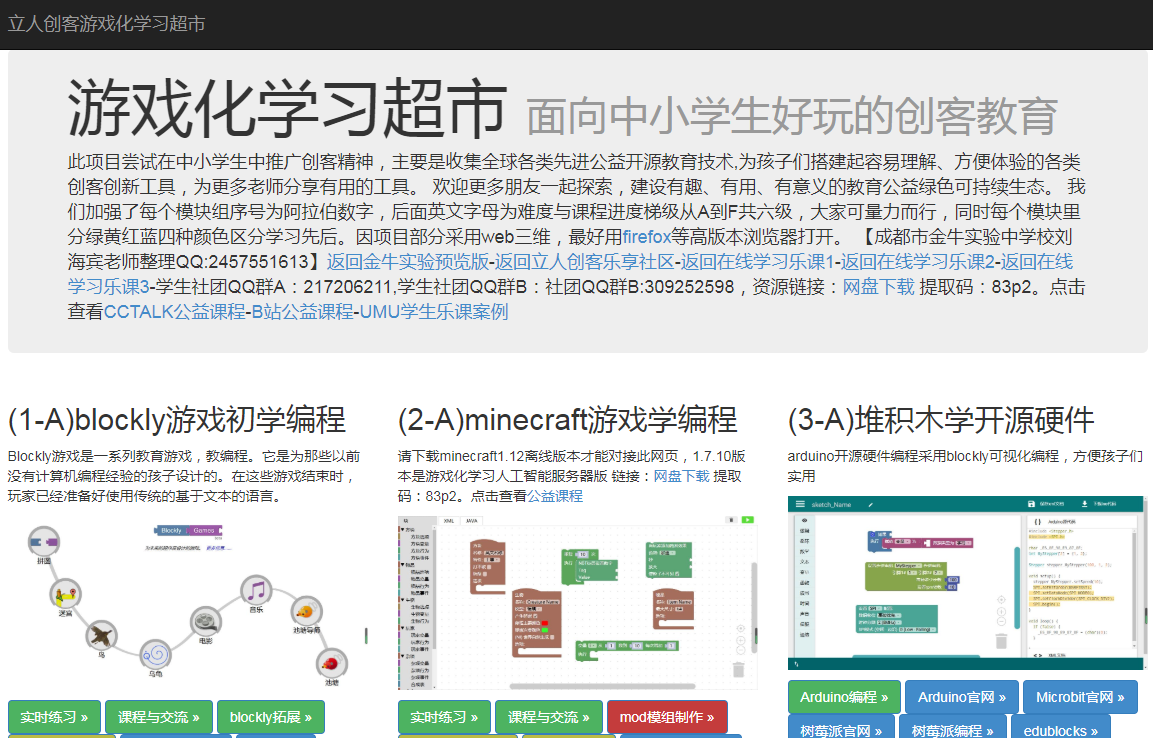Click the (3-A)堆积木学开源硬件 heading

(941, 420)
